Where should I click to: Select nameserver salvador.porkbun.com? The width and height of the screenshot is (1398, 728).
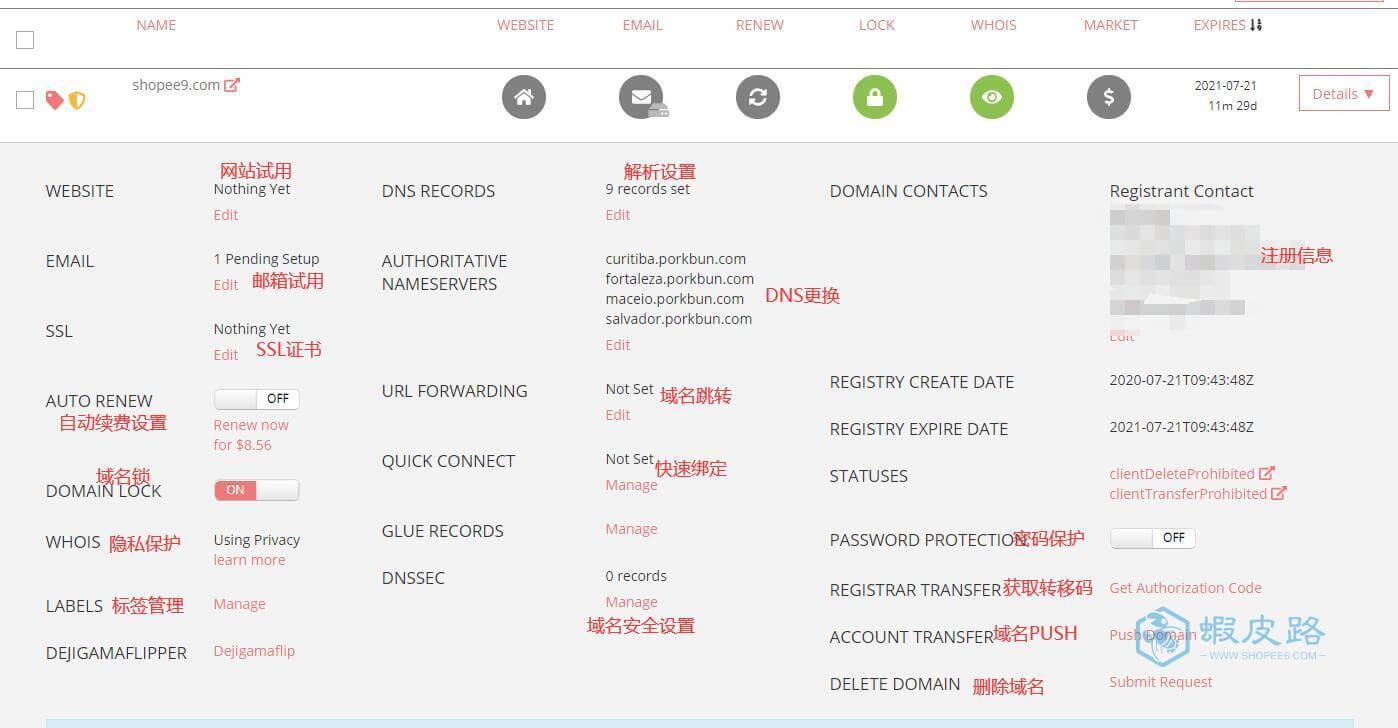[679, 319]
